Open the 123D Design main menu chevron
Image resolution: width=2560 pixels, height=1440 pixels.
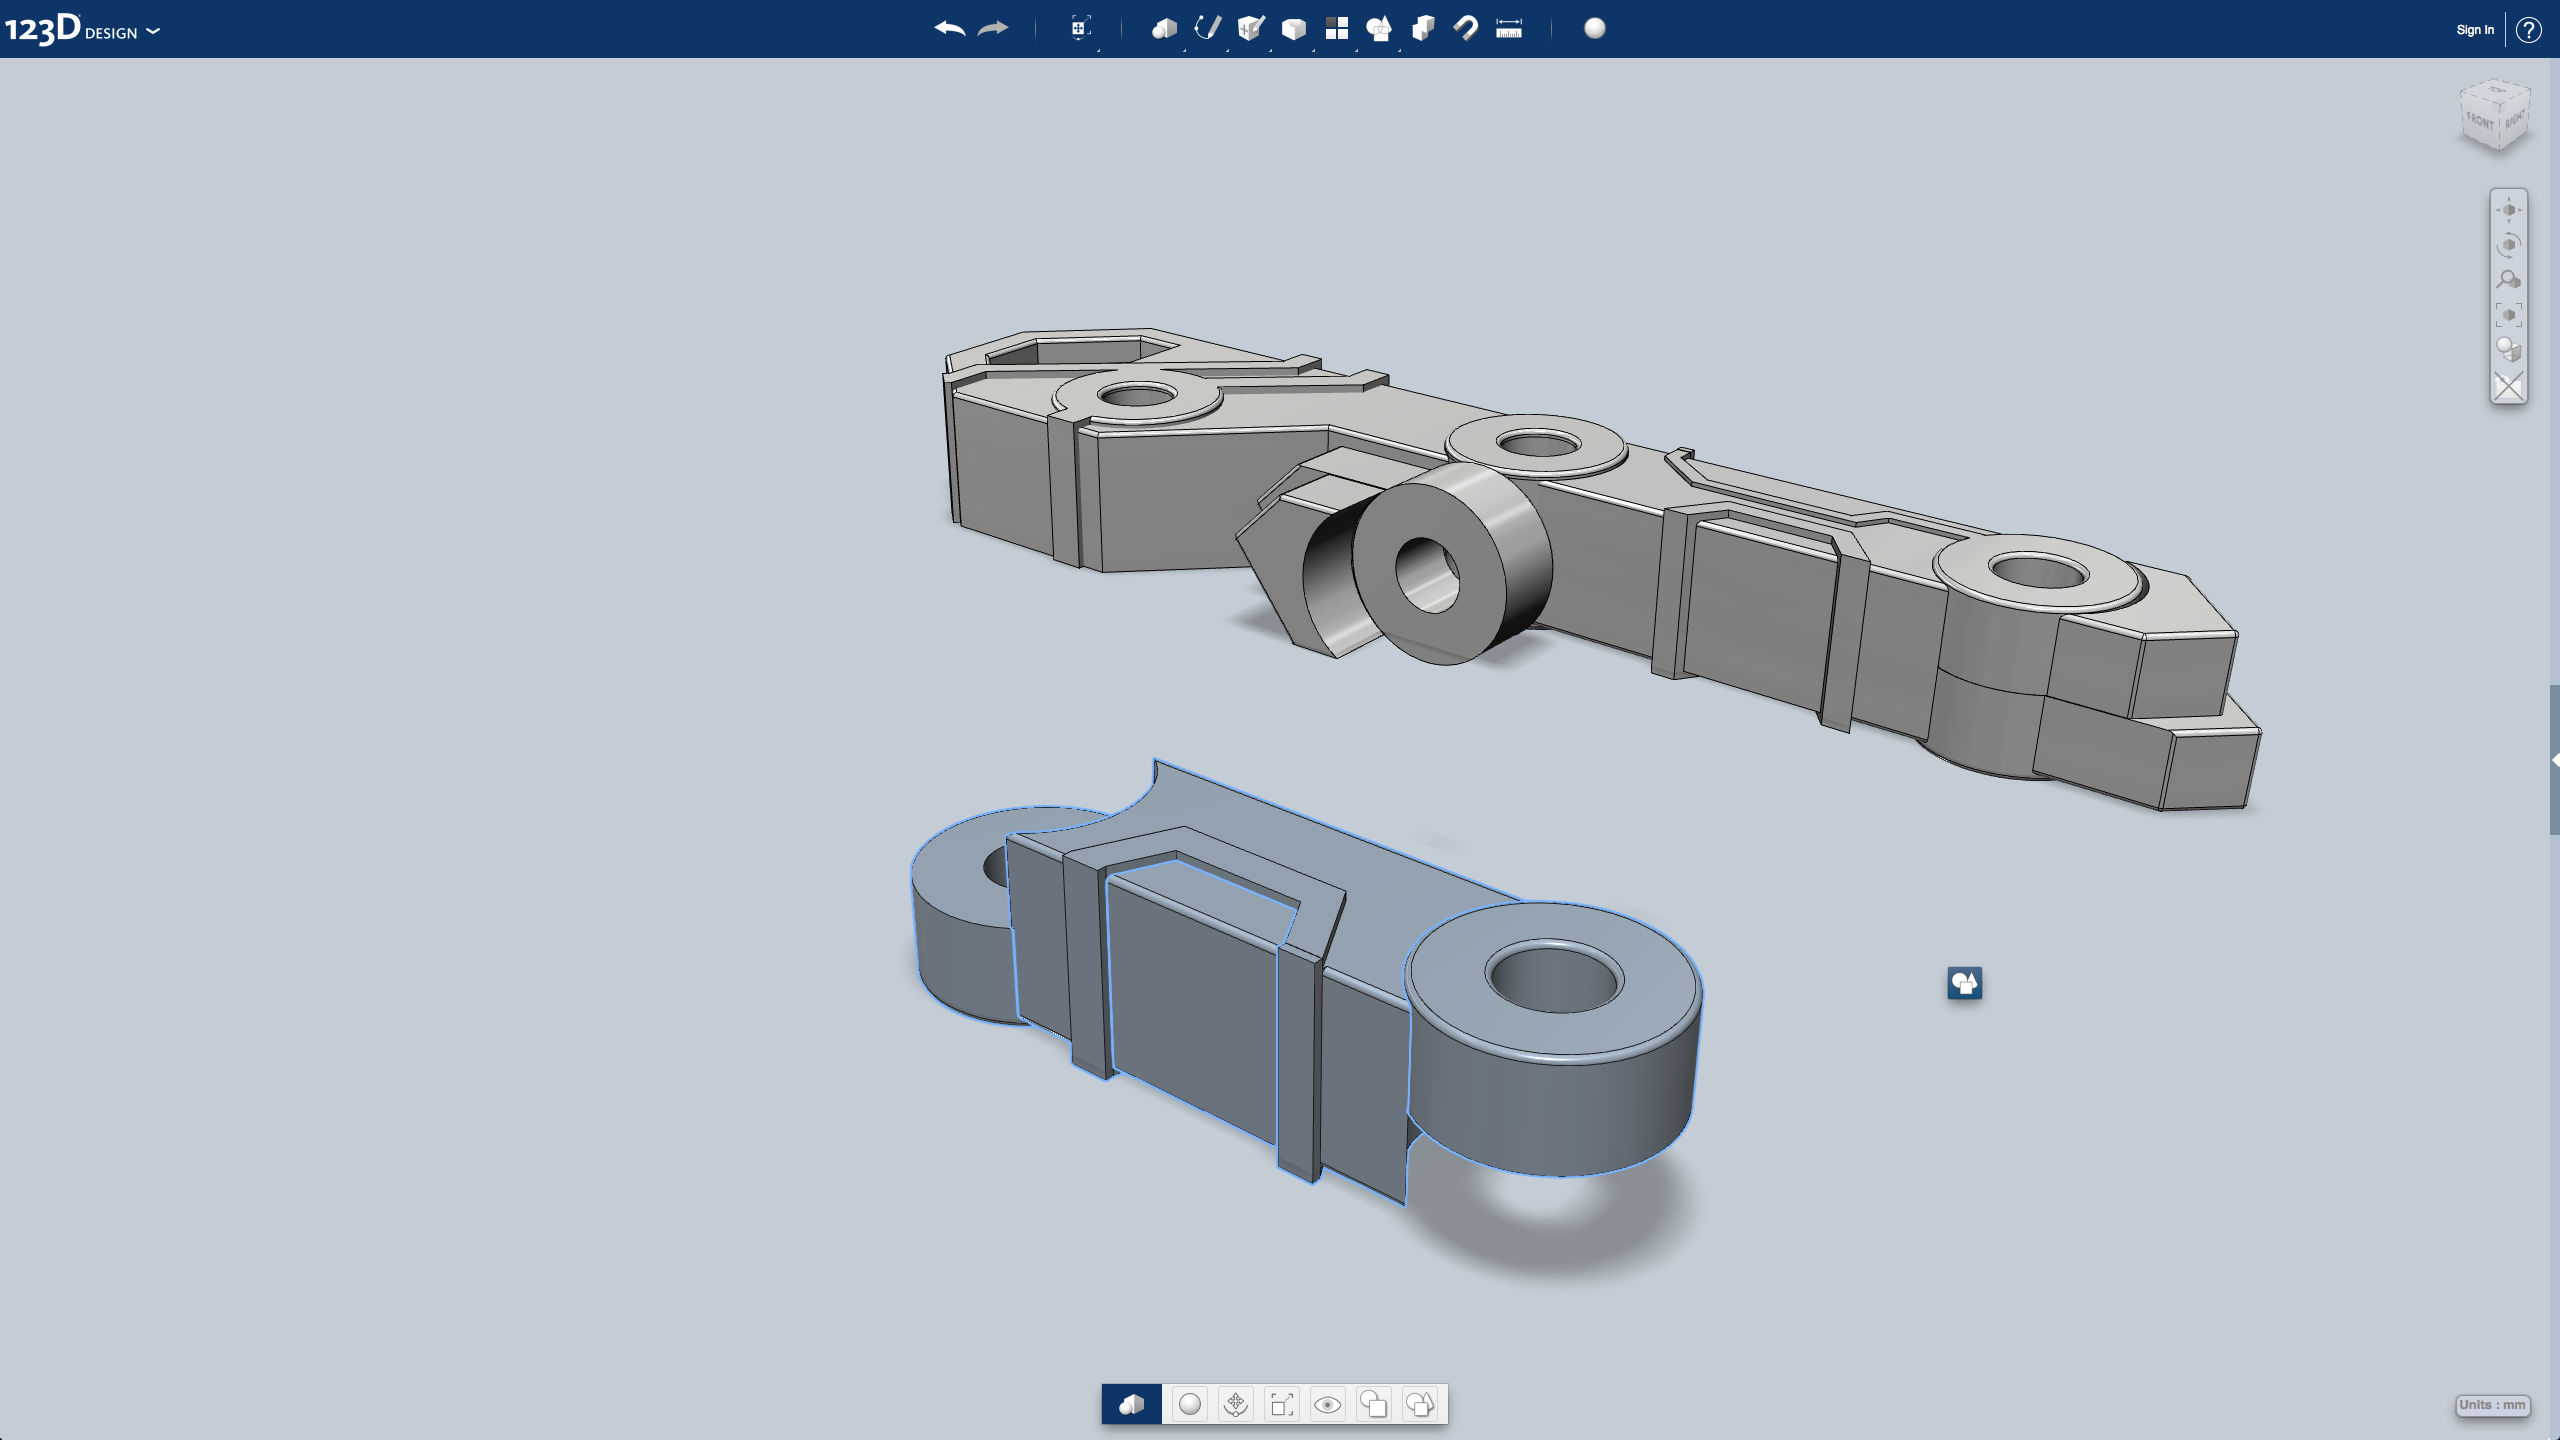pos(152,31)
